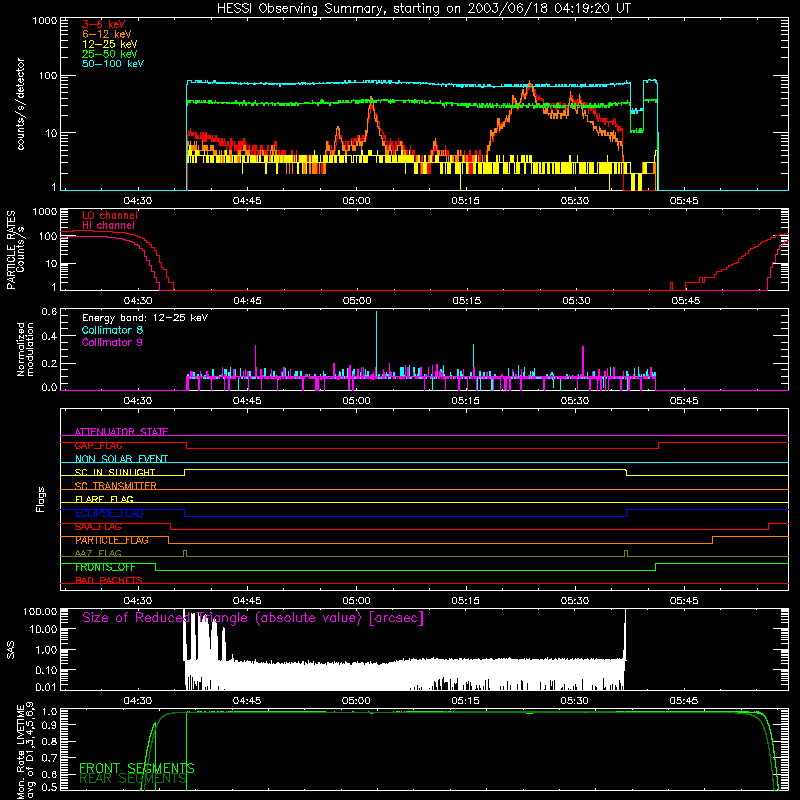Click the FRONT SEGMENTS legend label
The height and width of the screenshot is (800, 800).
point(137,768)
